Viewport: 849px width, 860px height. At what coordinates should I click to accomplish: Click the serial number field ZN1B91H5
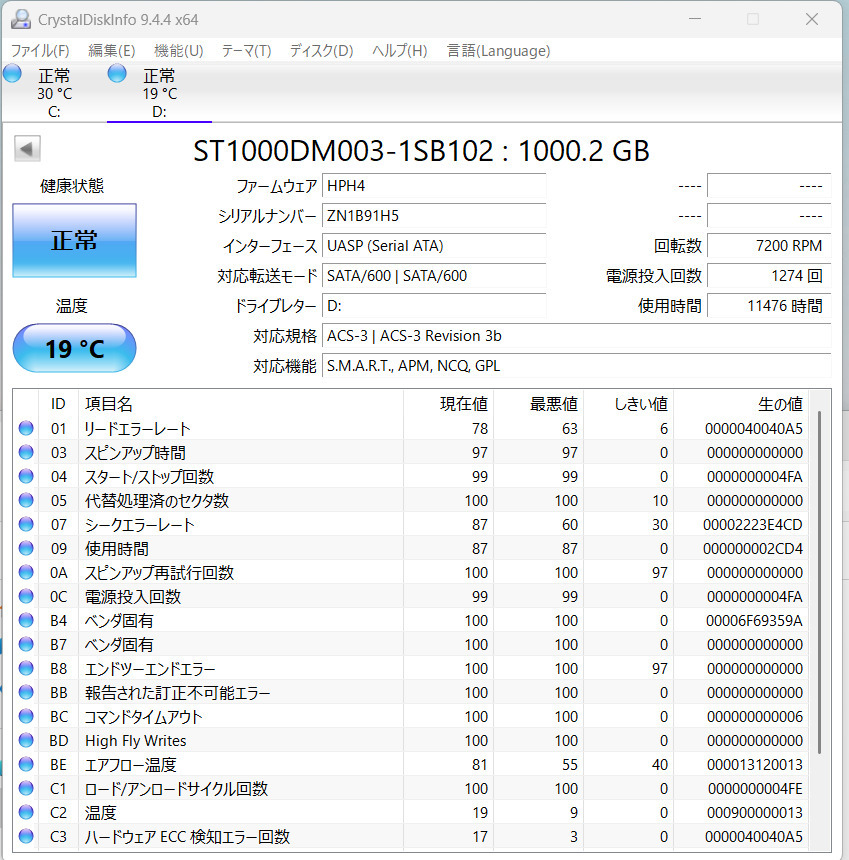pyautogui.click(x=434, y=216)
